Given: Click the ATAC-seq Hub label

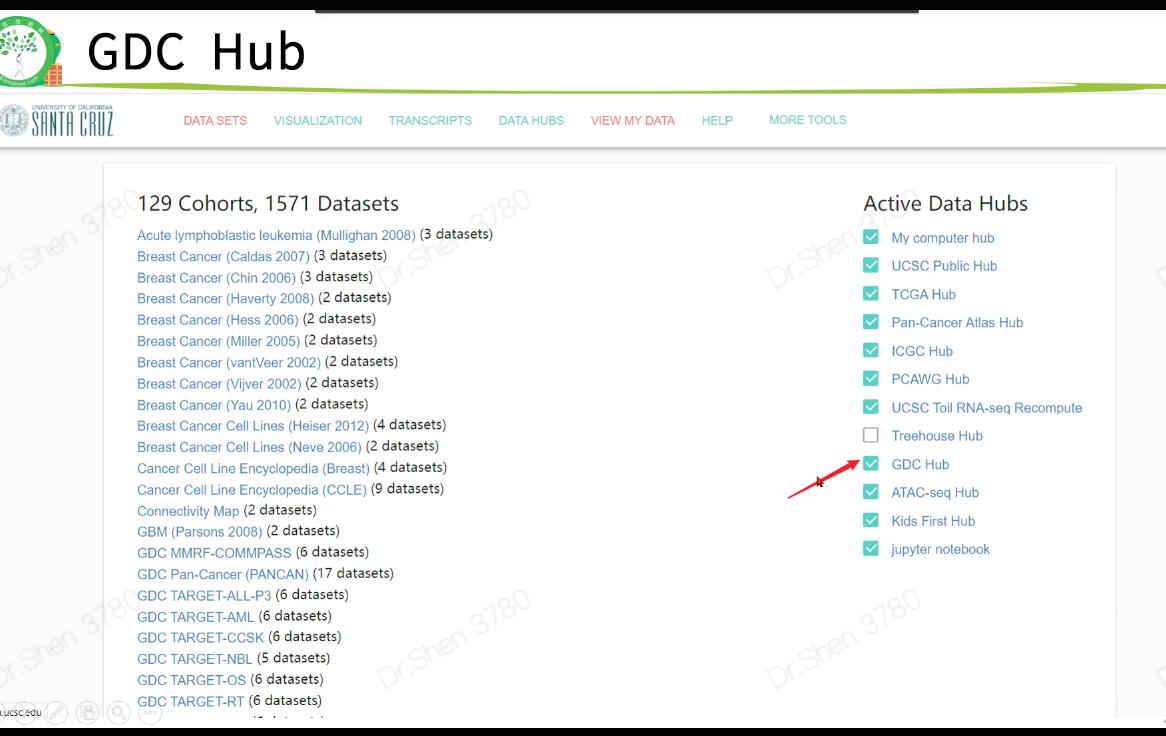Looking at the screenshot, I should pos(935,493).
